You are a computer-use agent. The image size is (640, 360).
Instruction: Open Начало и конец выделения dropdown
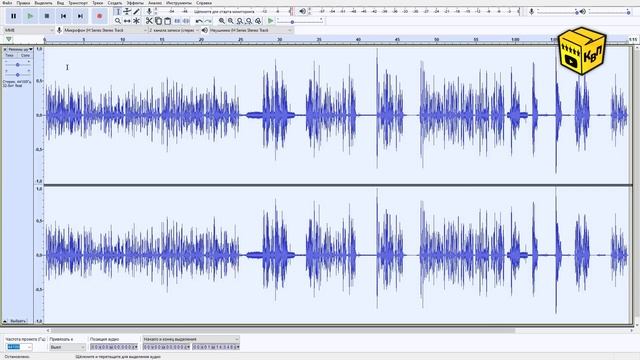(191, 339)
